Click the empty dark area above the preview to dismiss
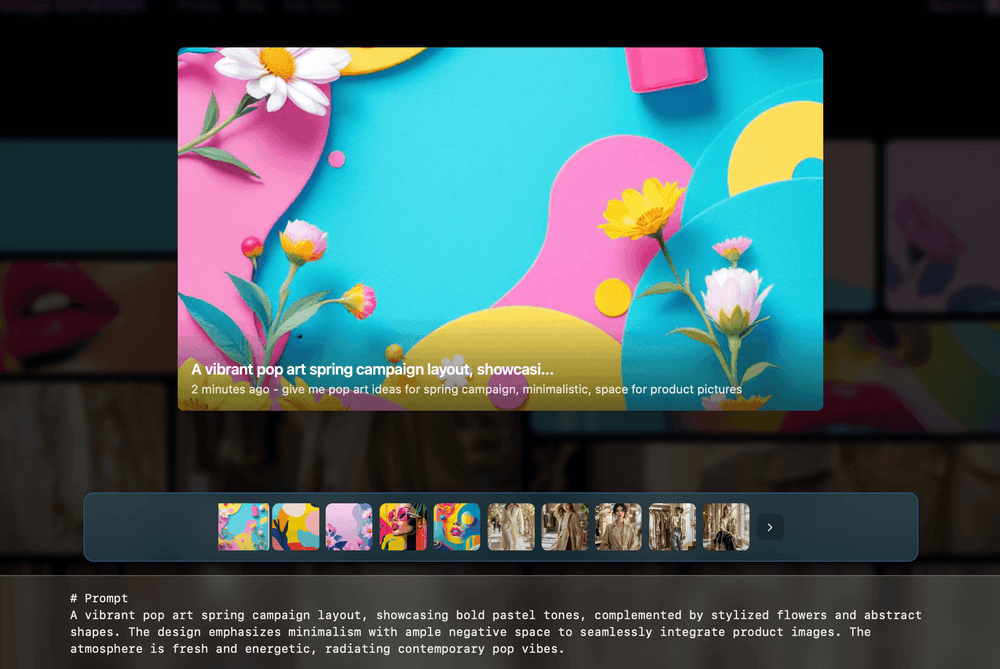 point(500,25)
